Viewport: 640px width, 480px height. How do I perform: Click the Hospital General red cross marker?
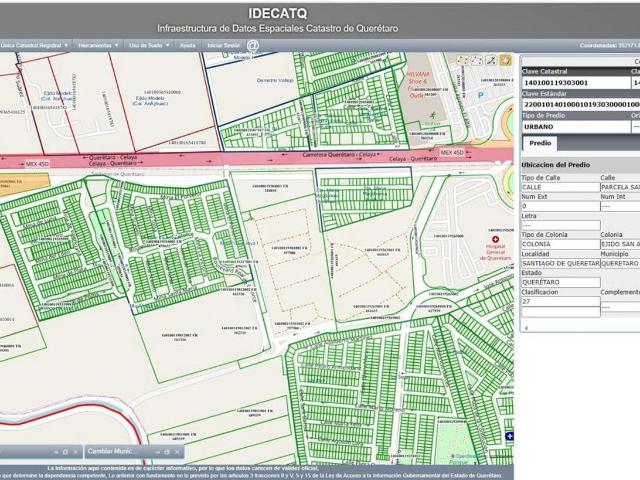click(496, 239)
